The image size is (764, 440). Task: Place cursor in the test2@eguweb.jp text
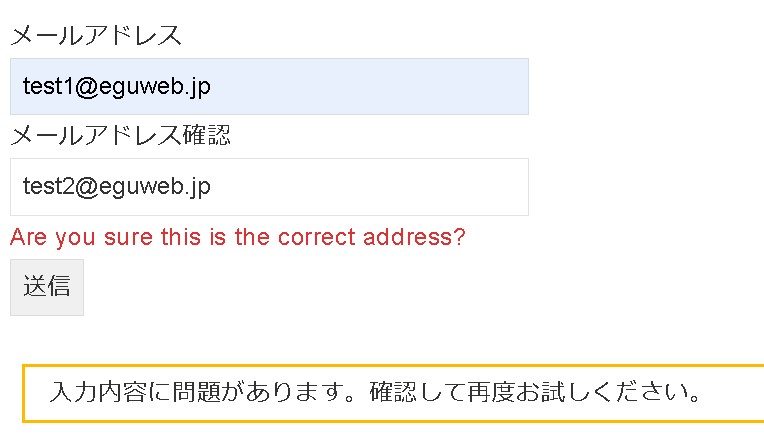[x=116, y=187]
